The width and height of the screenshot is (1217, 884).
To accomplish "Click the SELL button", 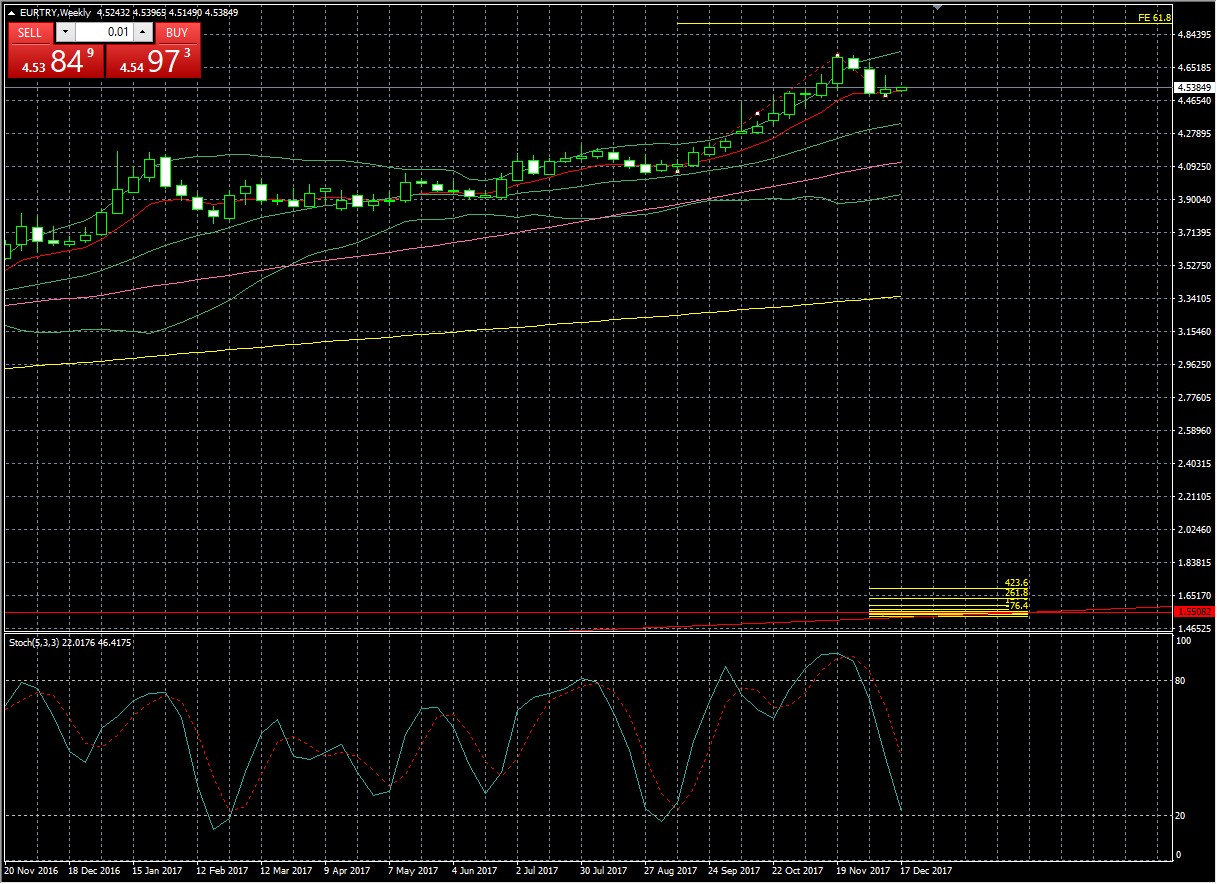I will click(30, 32).
